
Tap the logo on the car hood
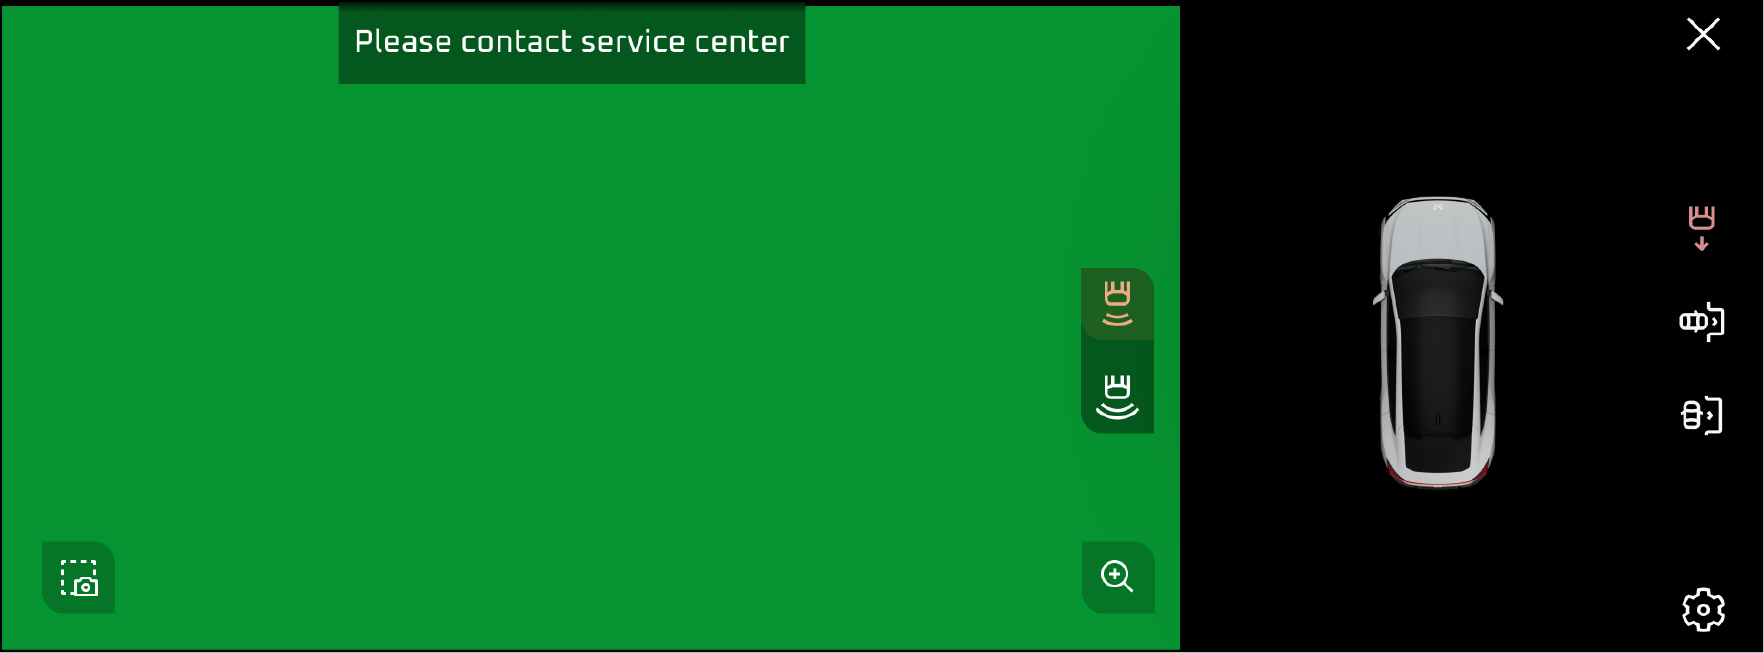tap(1438, 207)
